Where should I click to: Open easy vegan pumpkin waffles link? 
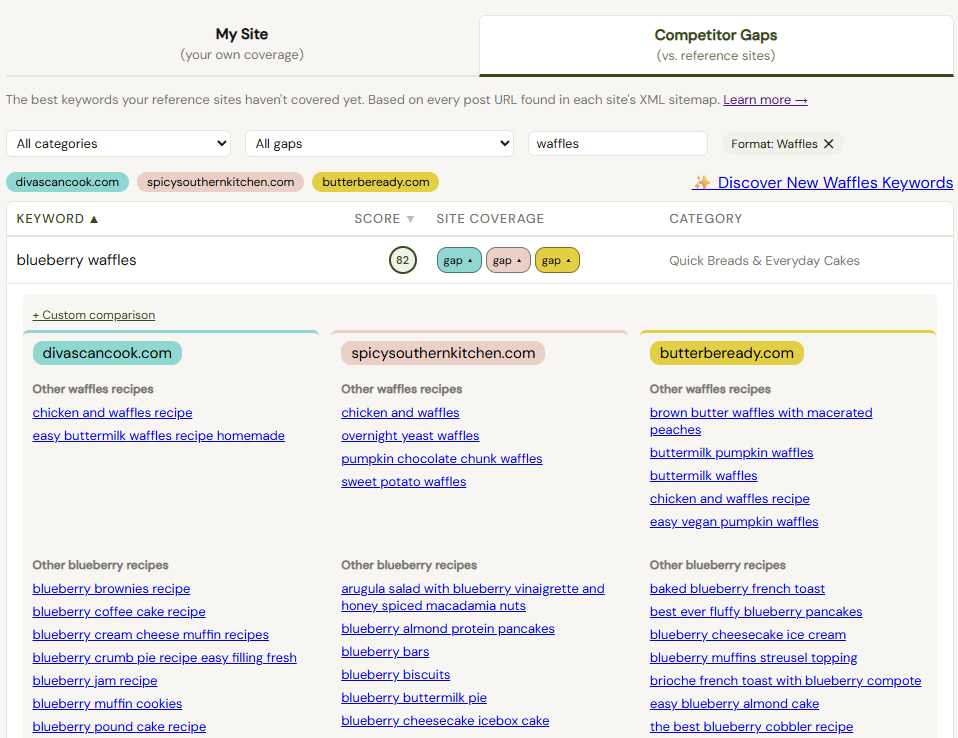tap(734, 522)
